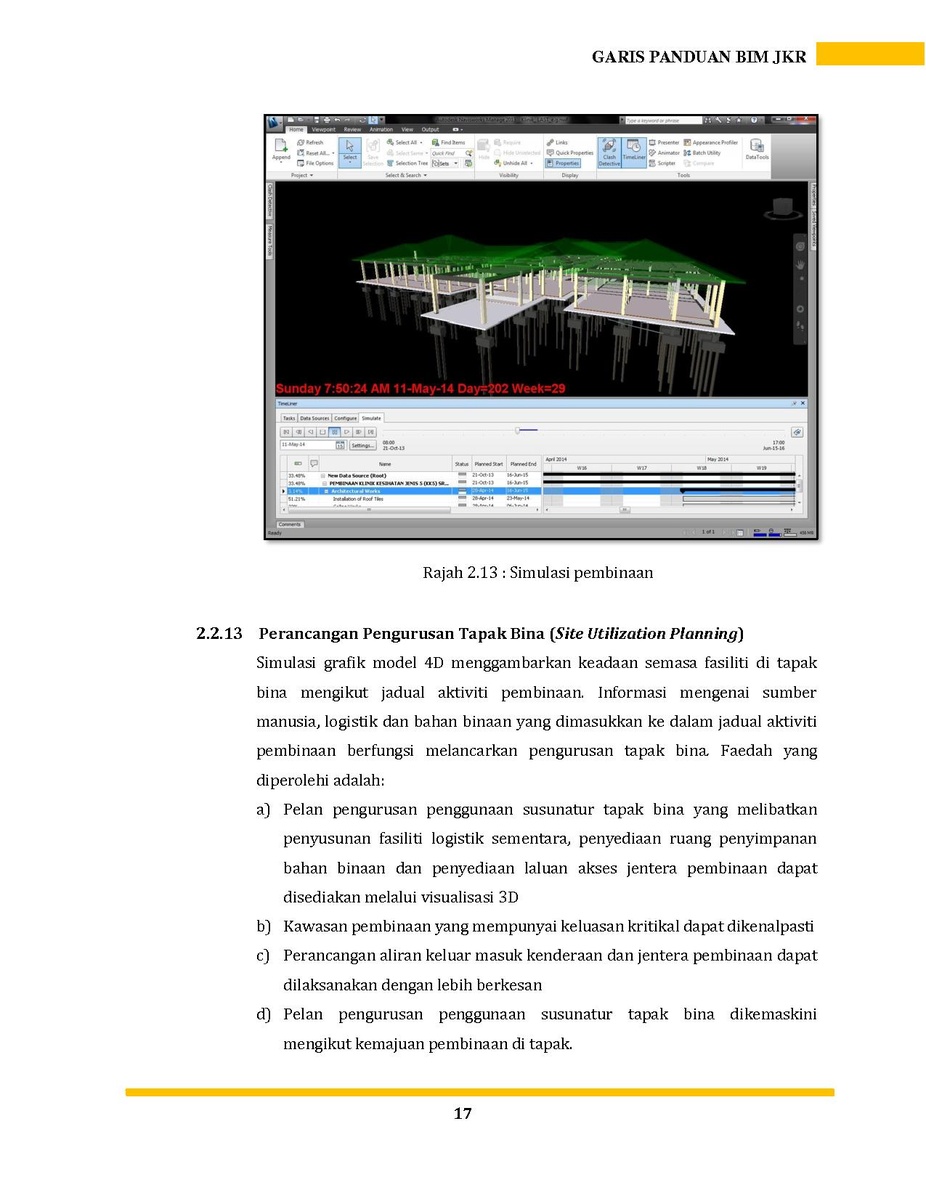Toggle the Clash Detective button
Image resolution: width=926 pixels, height=1198 pixels.
[x=609, y=153]
